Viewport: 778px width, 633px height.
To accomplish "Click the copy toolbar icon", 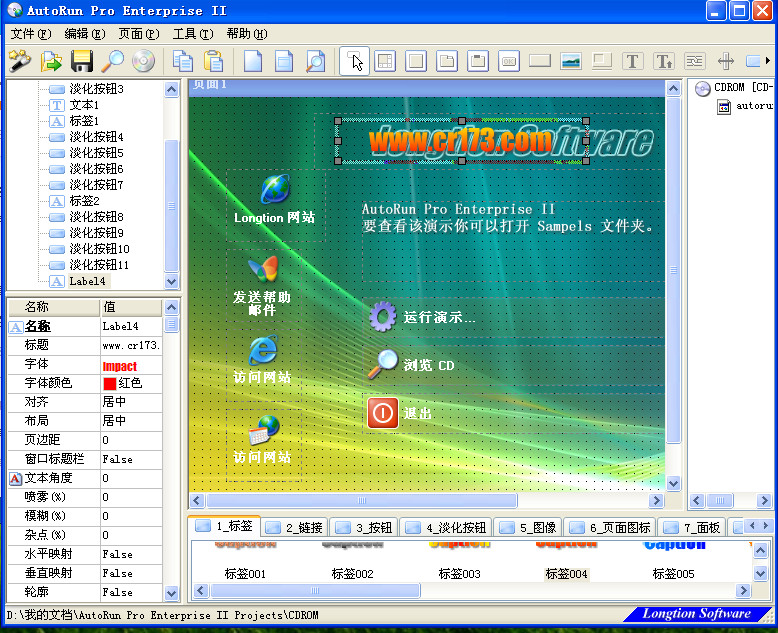I will [183, 61].
